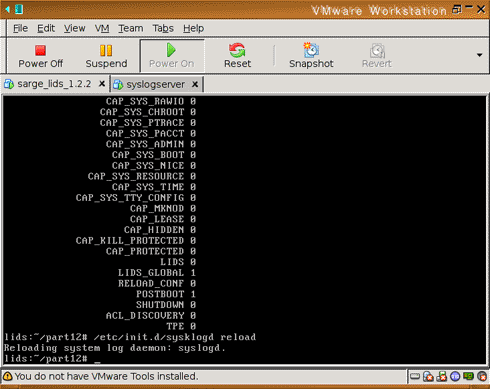
Task: Take a Snapshot of the VM
Action: click(311, 56)
